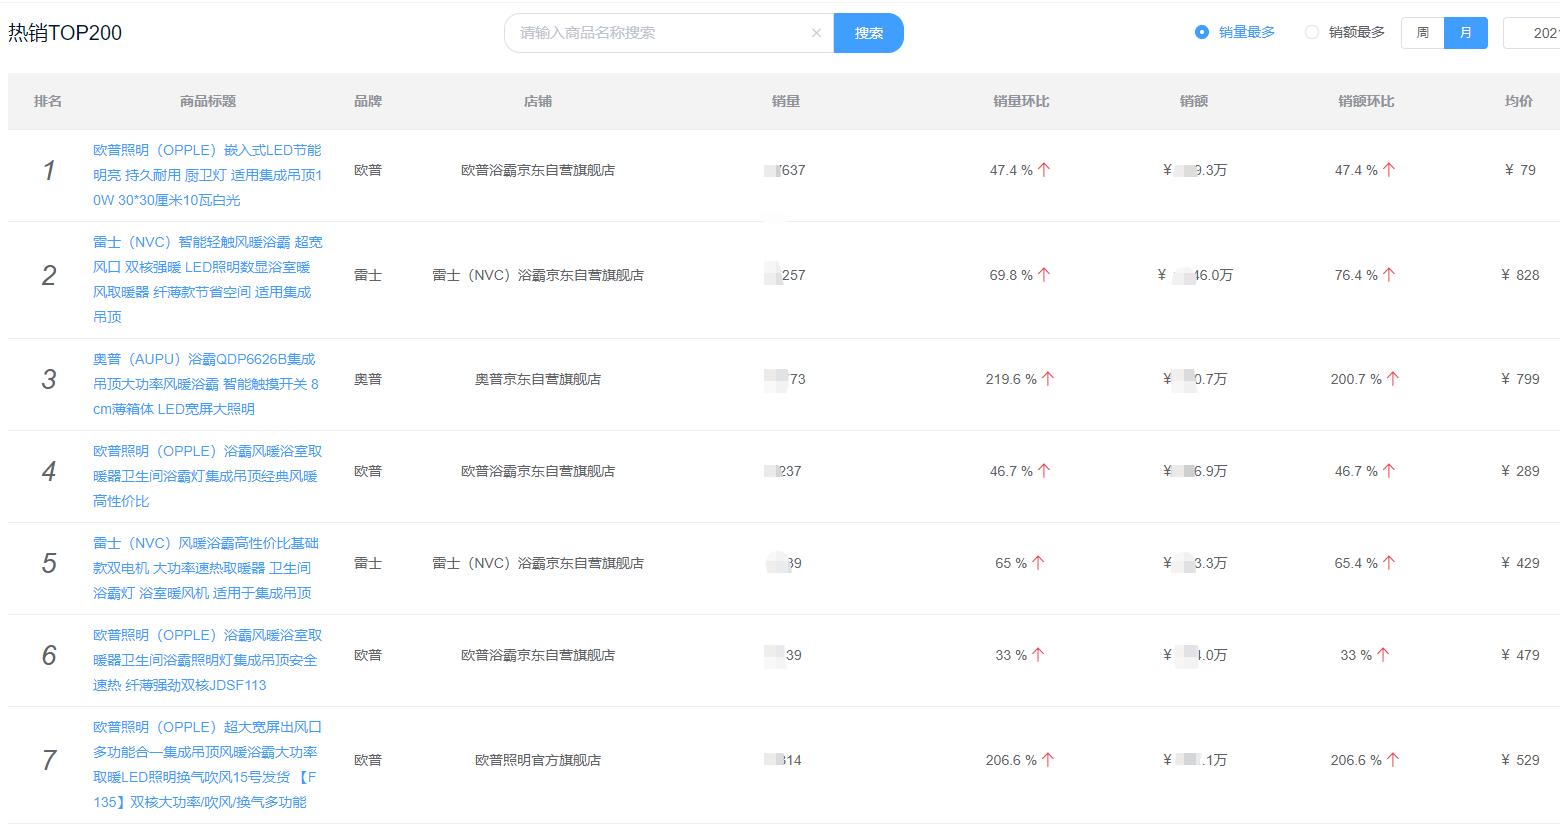Viewport: 1560px width, 826px height.
Task: Sort by the 销量 column header
Action: (786, 101)
